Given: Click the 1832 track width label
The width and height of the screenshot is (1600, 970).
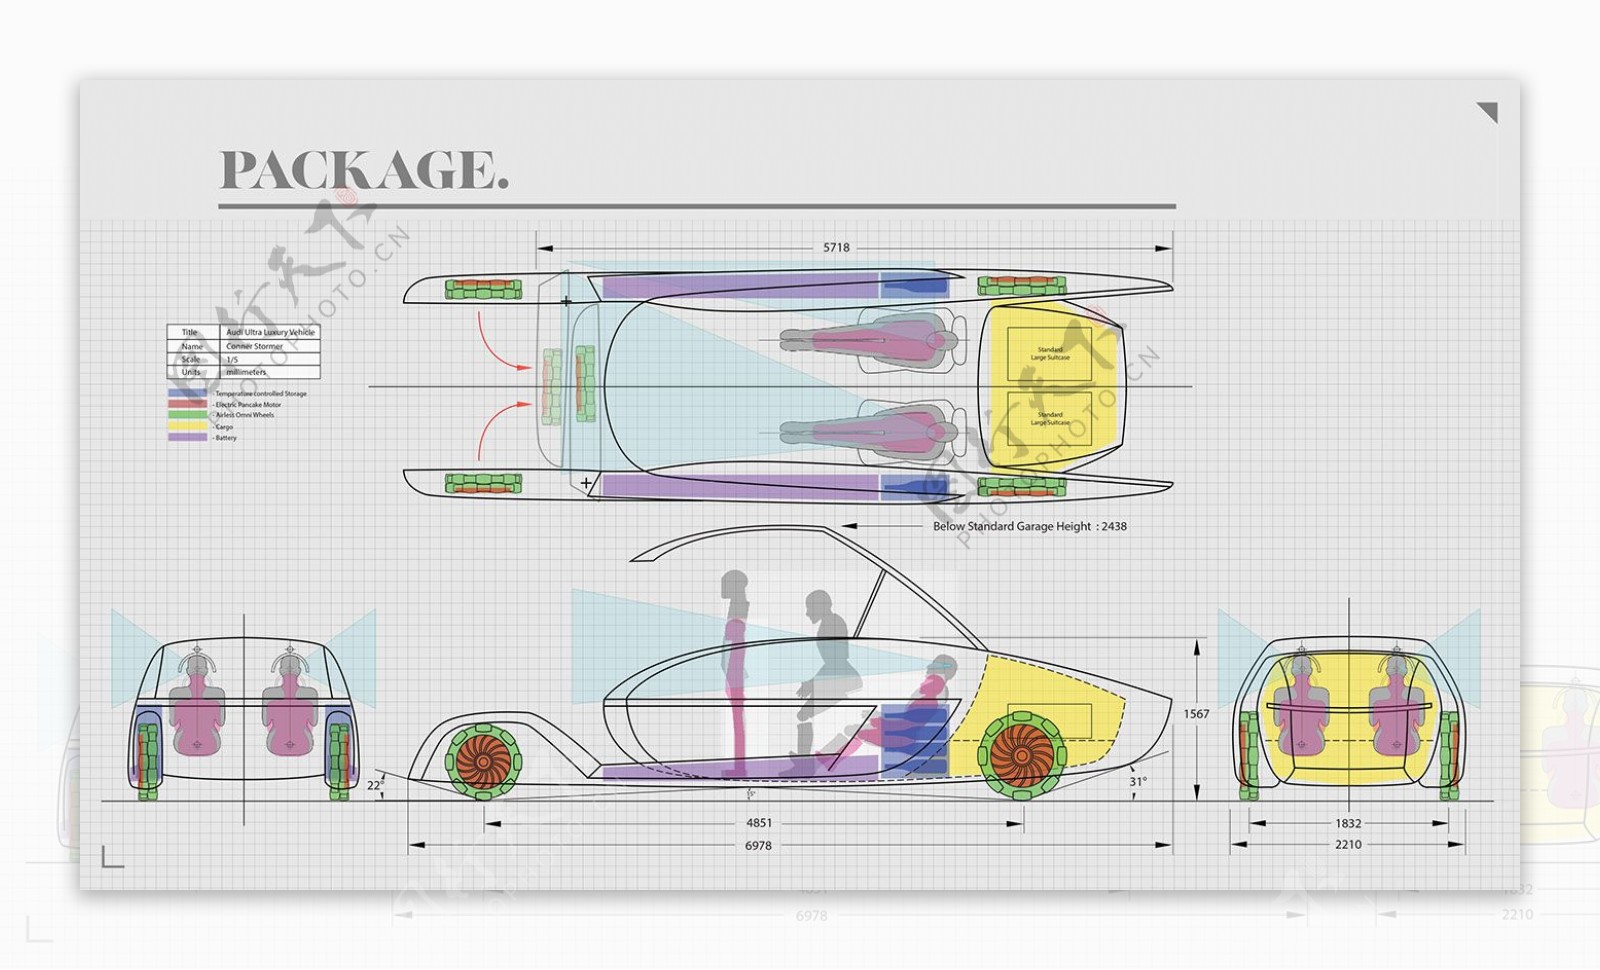Looking at the screenshot, I should 1348,823.
